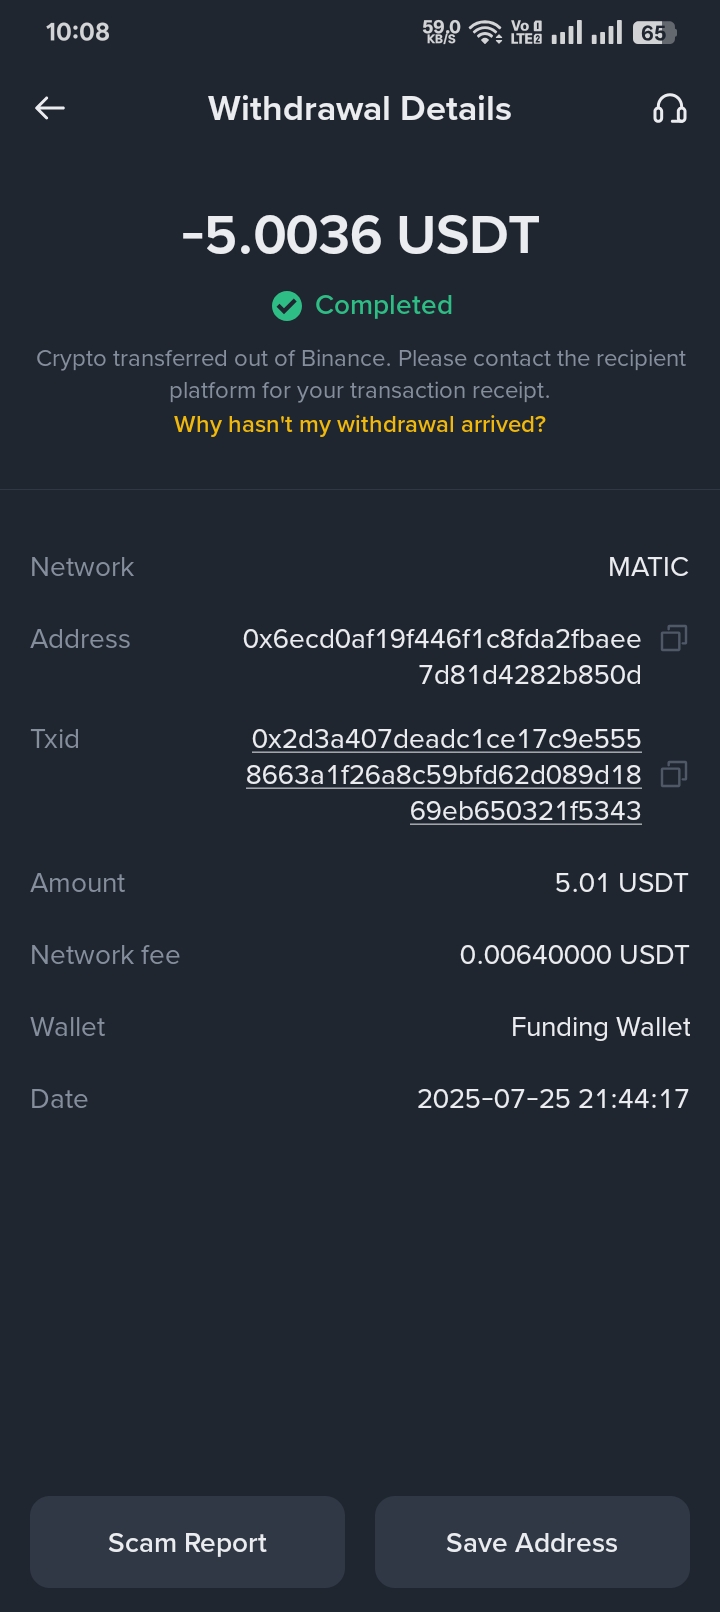Copy the withdrawal address

click(x=674, y=638)
